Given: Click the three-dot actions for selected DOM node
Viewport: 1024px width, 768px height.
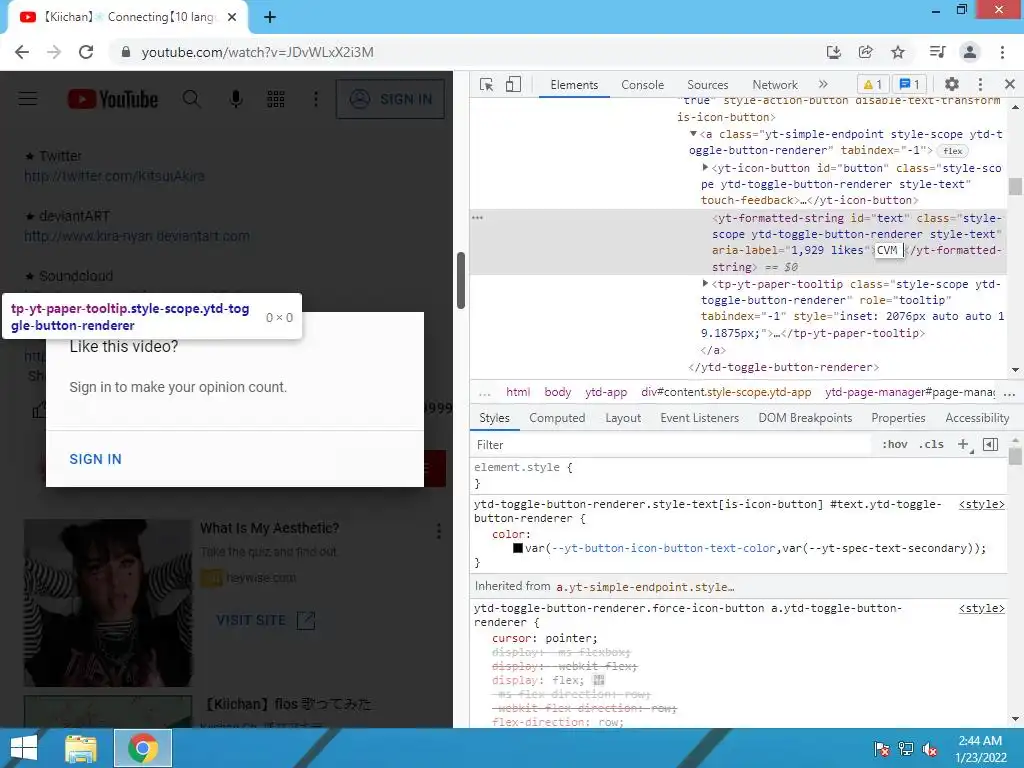Looking at the screenshot, I should 478,217.
